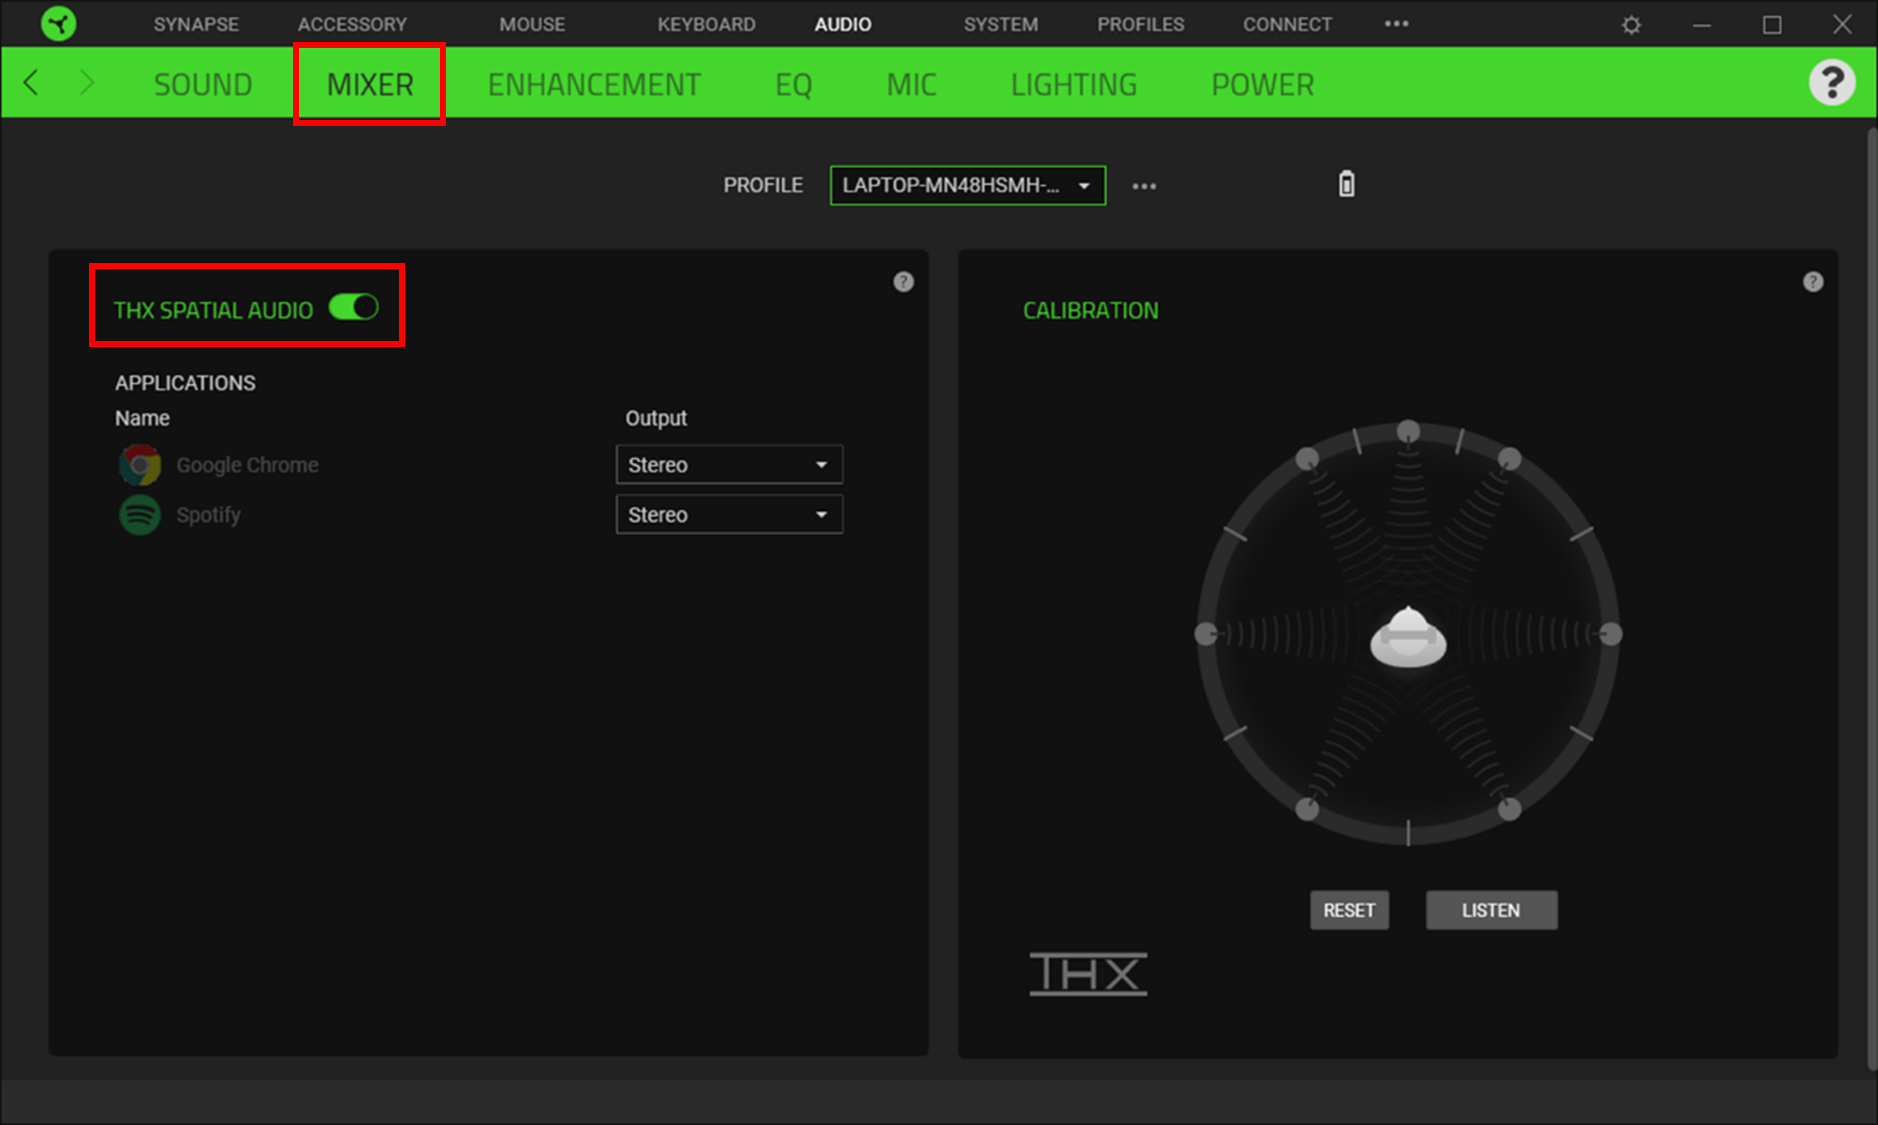
Task: Click the THX logo
Action: pyautogui.click(x=1088, y=972)
